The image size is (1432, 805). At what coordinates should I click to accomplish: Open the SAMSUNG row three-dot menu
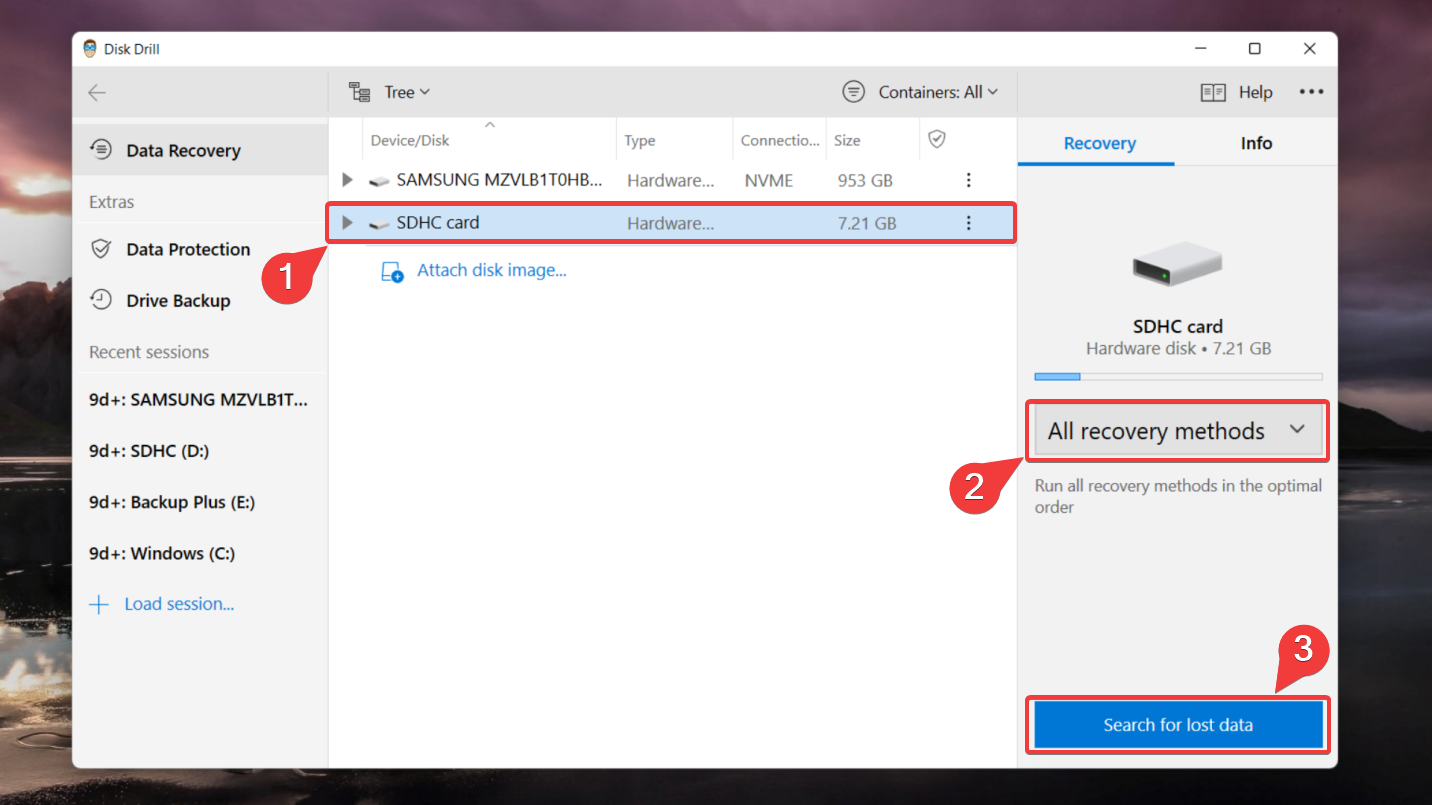click(x=968, y=180)
